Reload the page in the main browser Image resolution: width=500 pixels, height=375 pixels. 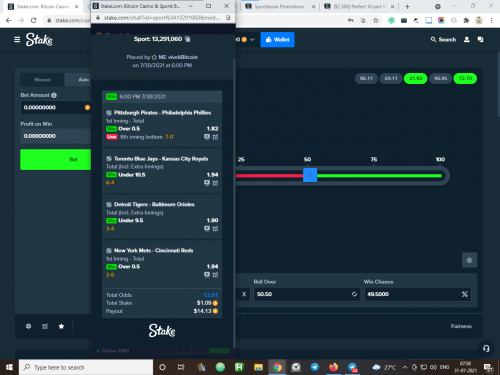click(x=33, y=20)
